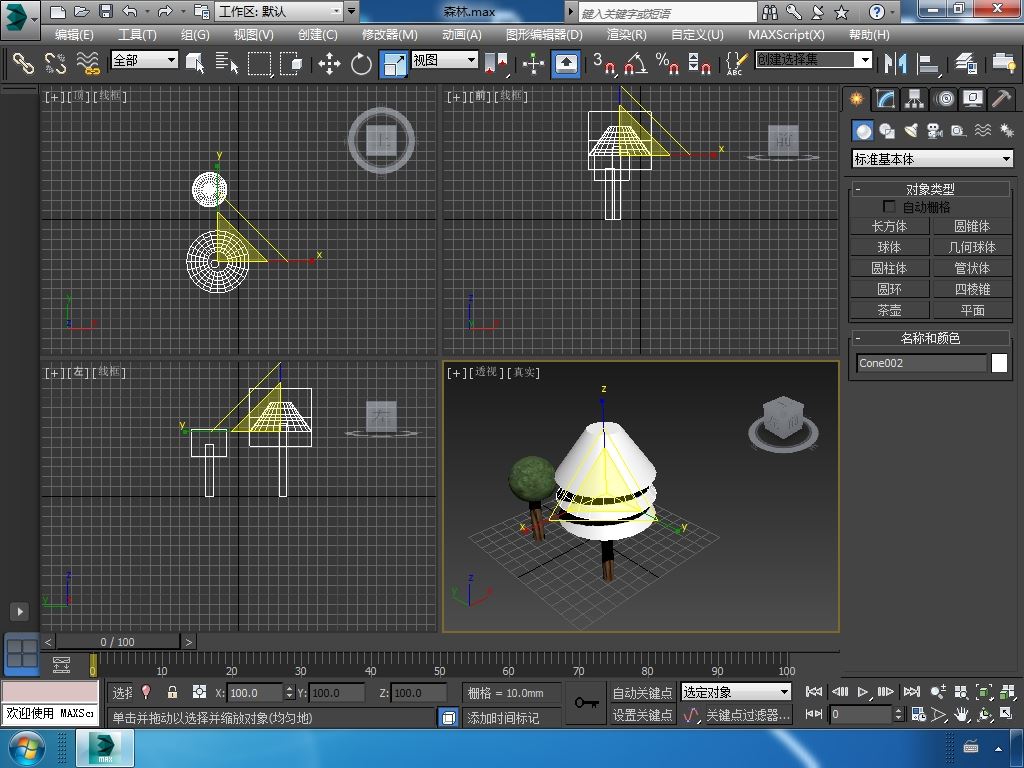The width and height of the screenshot is (1024, 768).
Task: Open the 选定对象 key filter dropdown
Action: [736, 692]
